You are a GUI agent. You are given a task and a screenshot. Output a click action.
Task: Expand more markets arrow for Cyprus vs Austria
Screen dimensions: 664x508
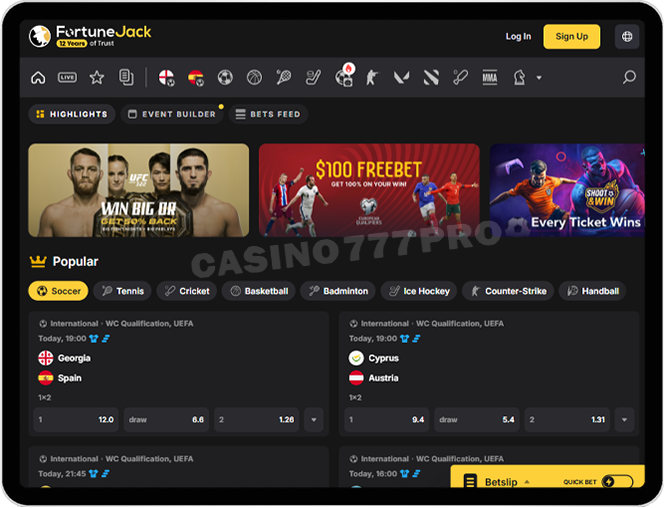point(625,420)
